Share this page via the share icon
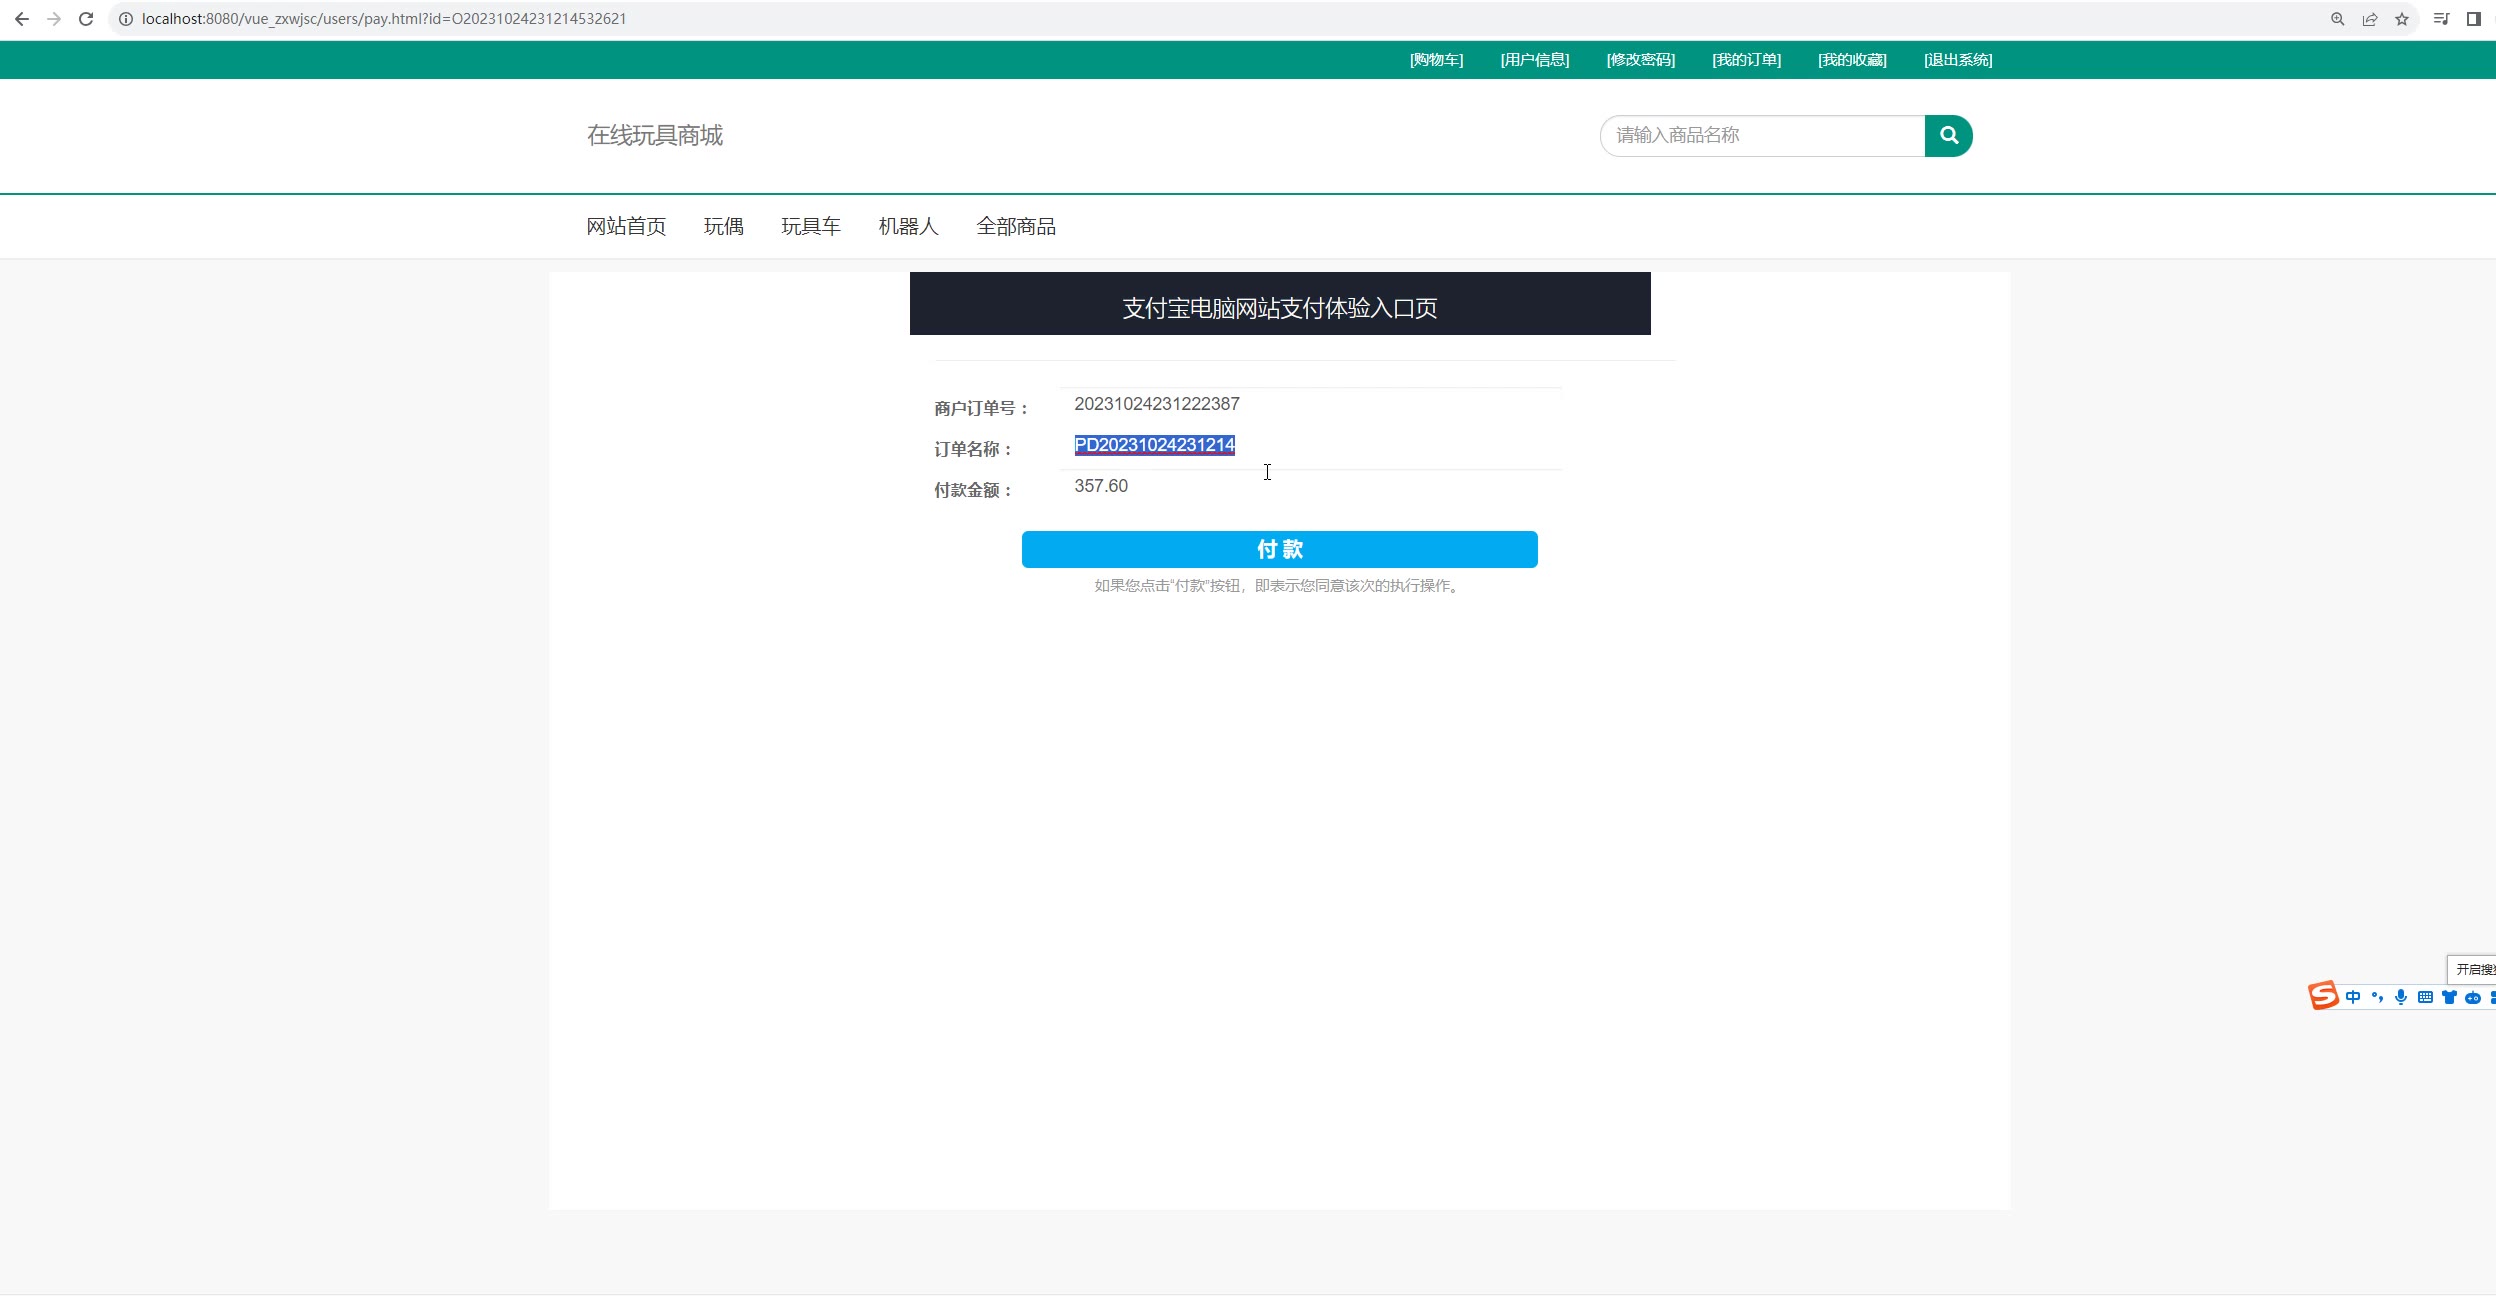2496x1296 pixels. pos(2370,19)
